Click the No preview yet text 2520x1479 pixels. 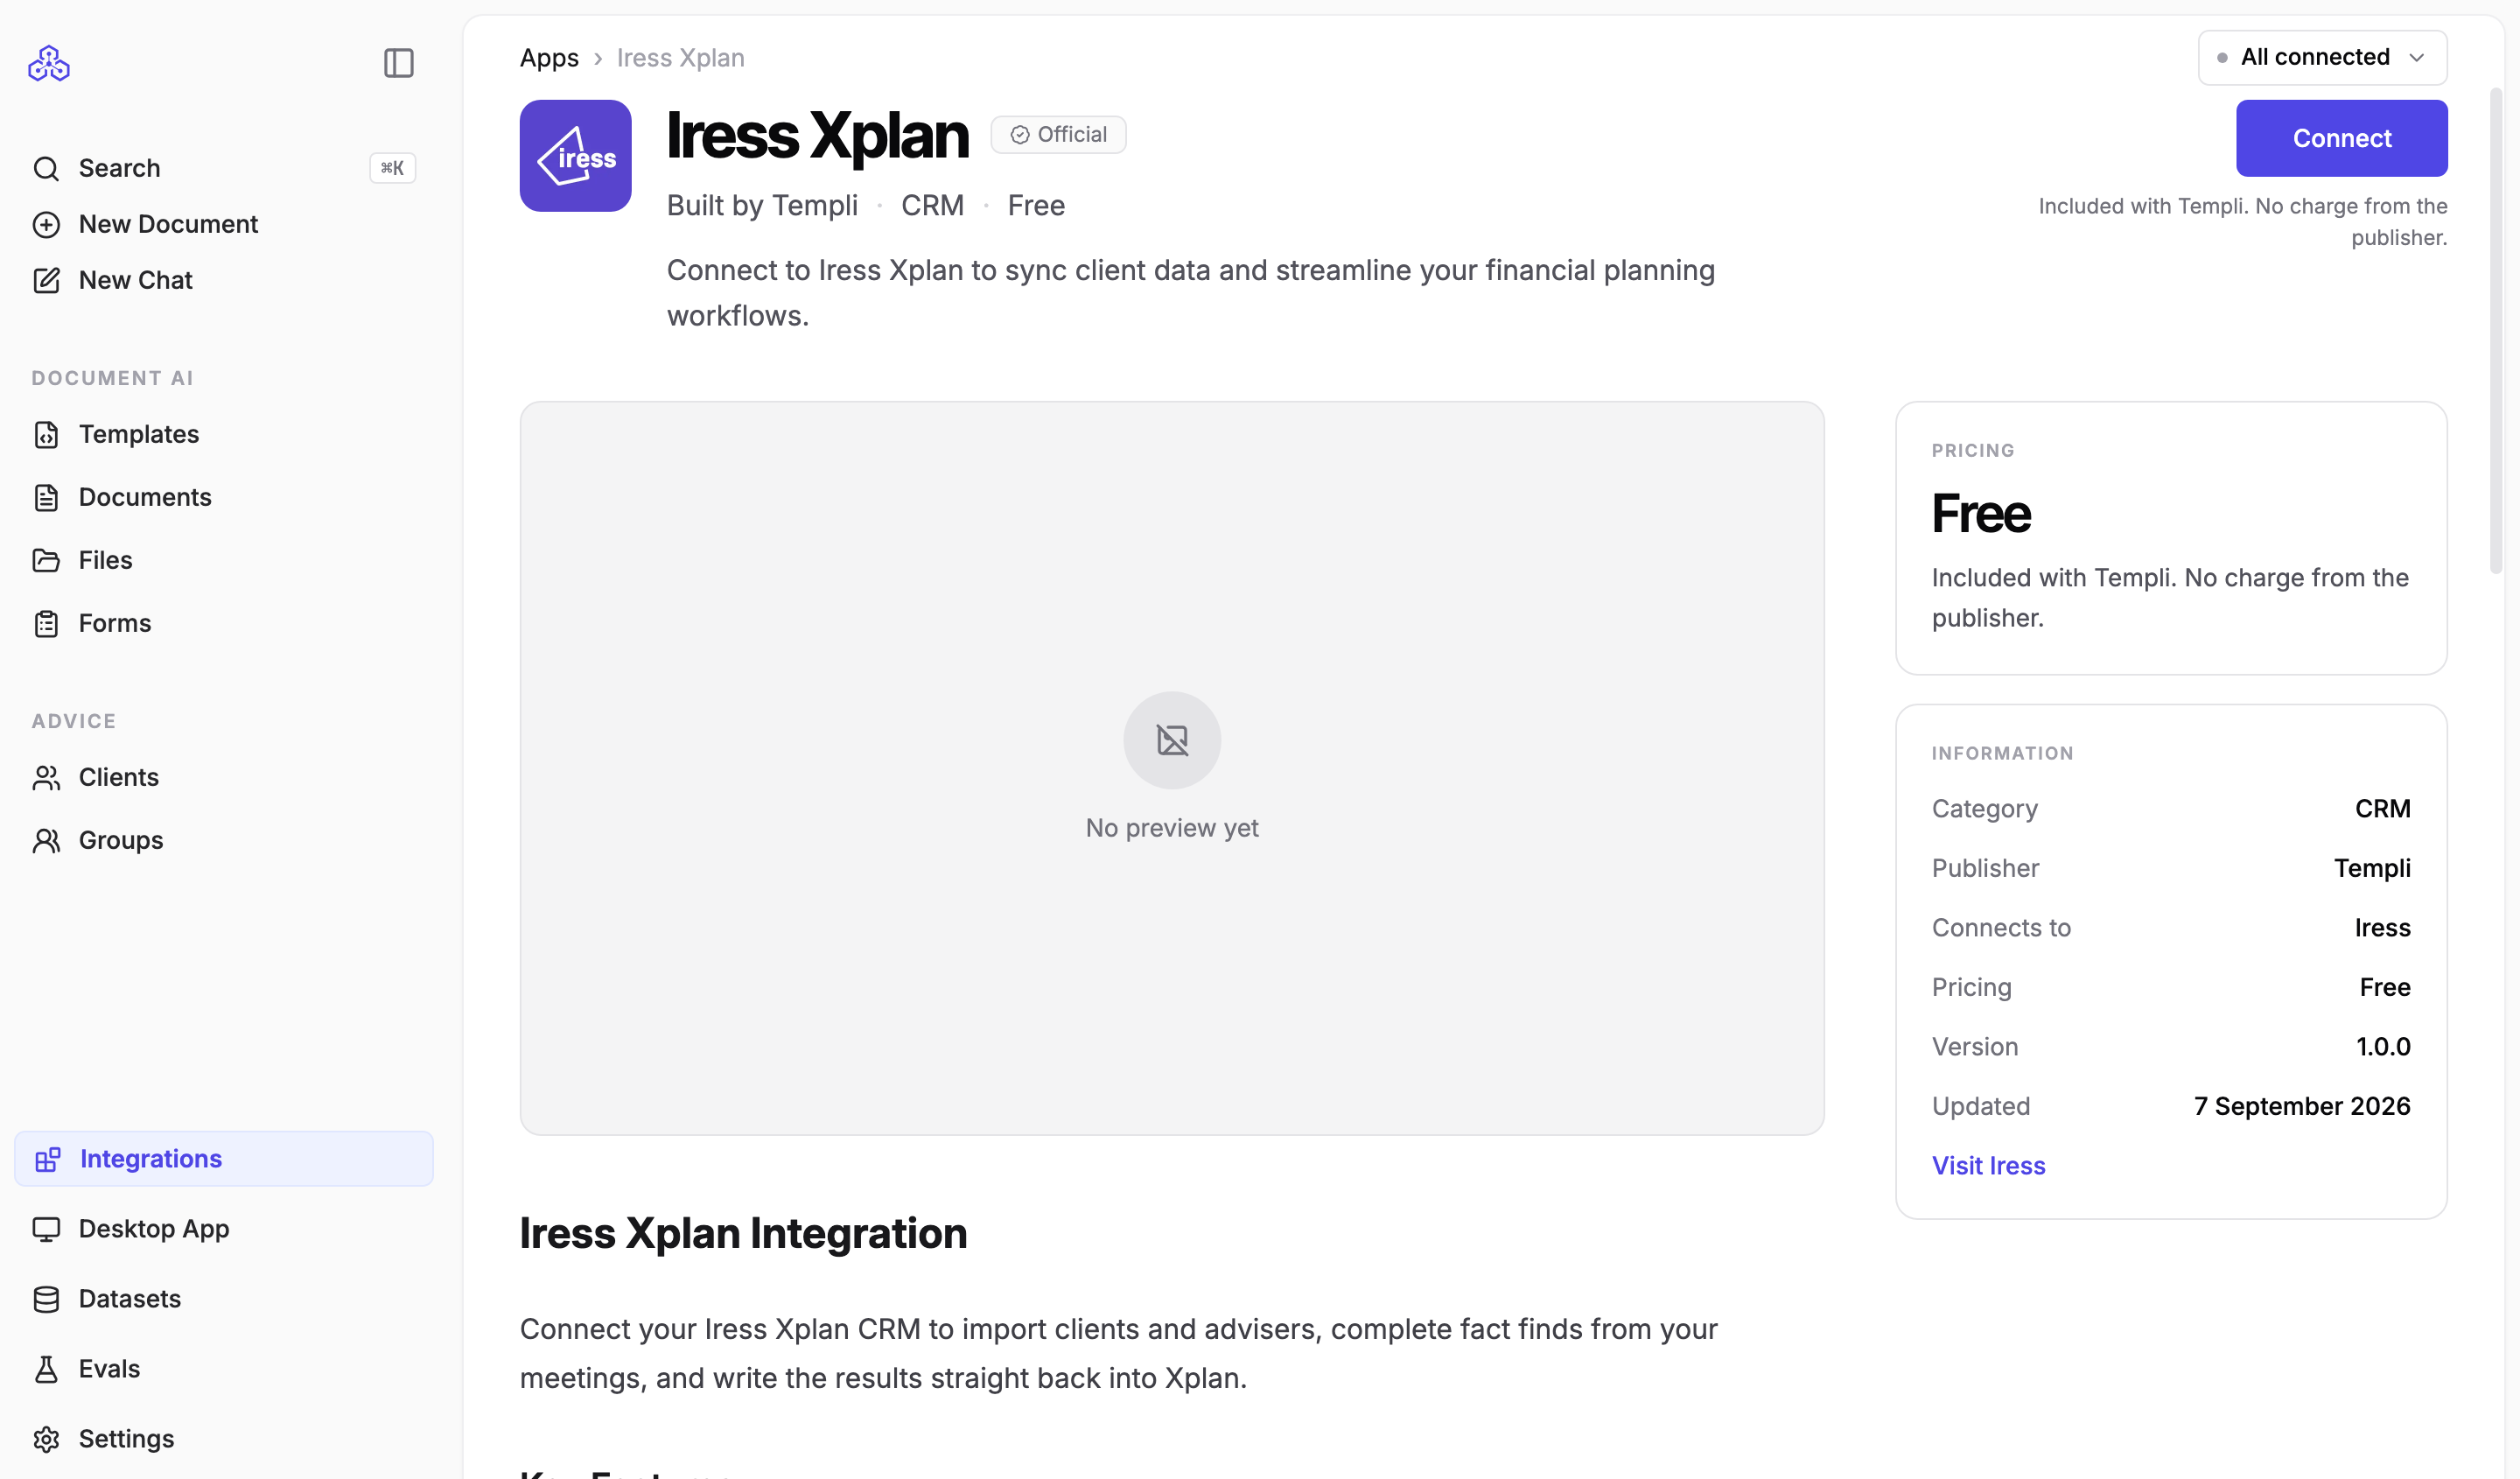pyautogui.click(x=1172, y=828)
